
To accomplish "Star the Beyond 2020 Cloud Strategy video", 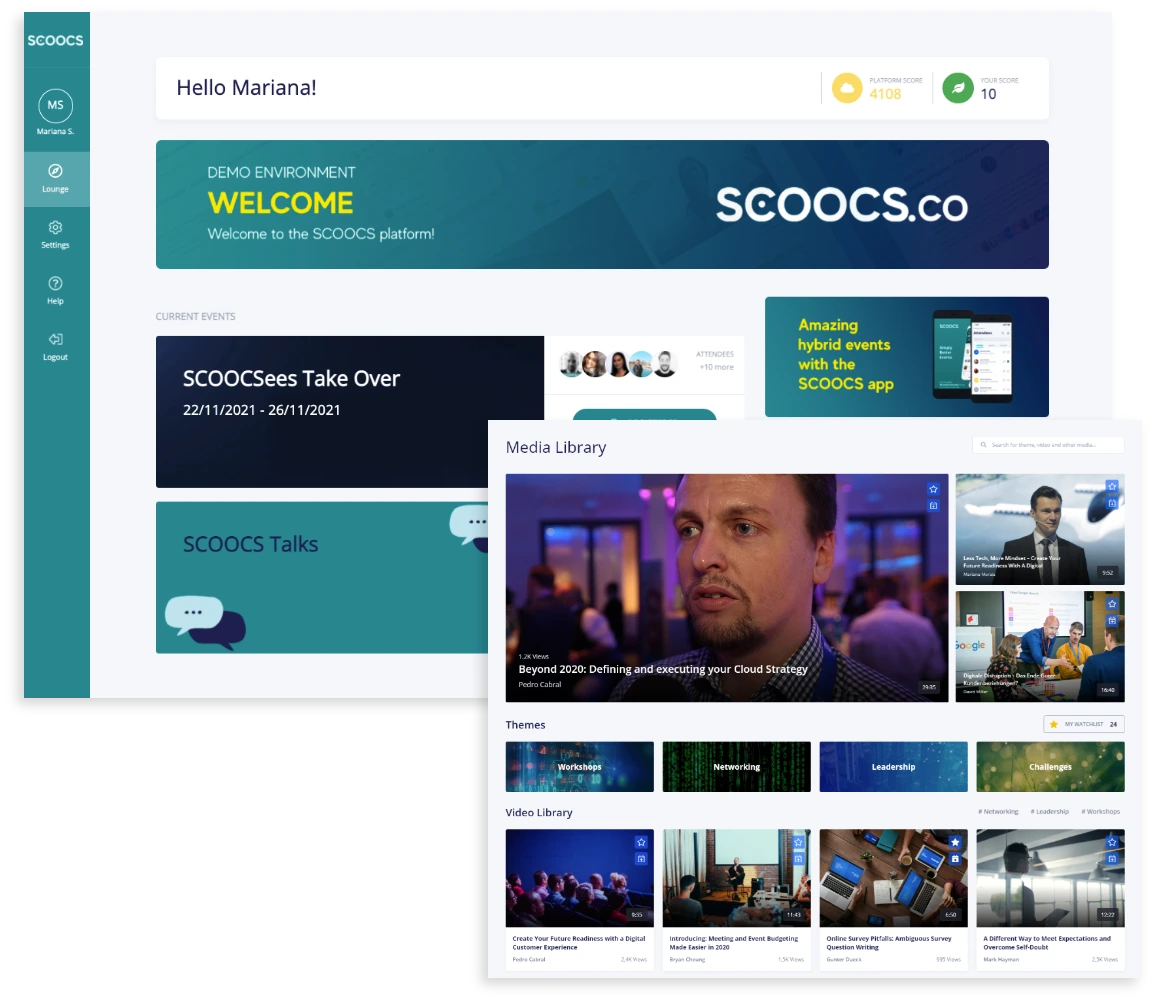I will [x=933, y=489].
